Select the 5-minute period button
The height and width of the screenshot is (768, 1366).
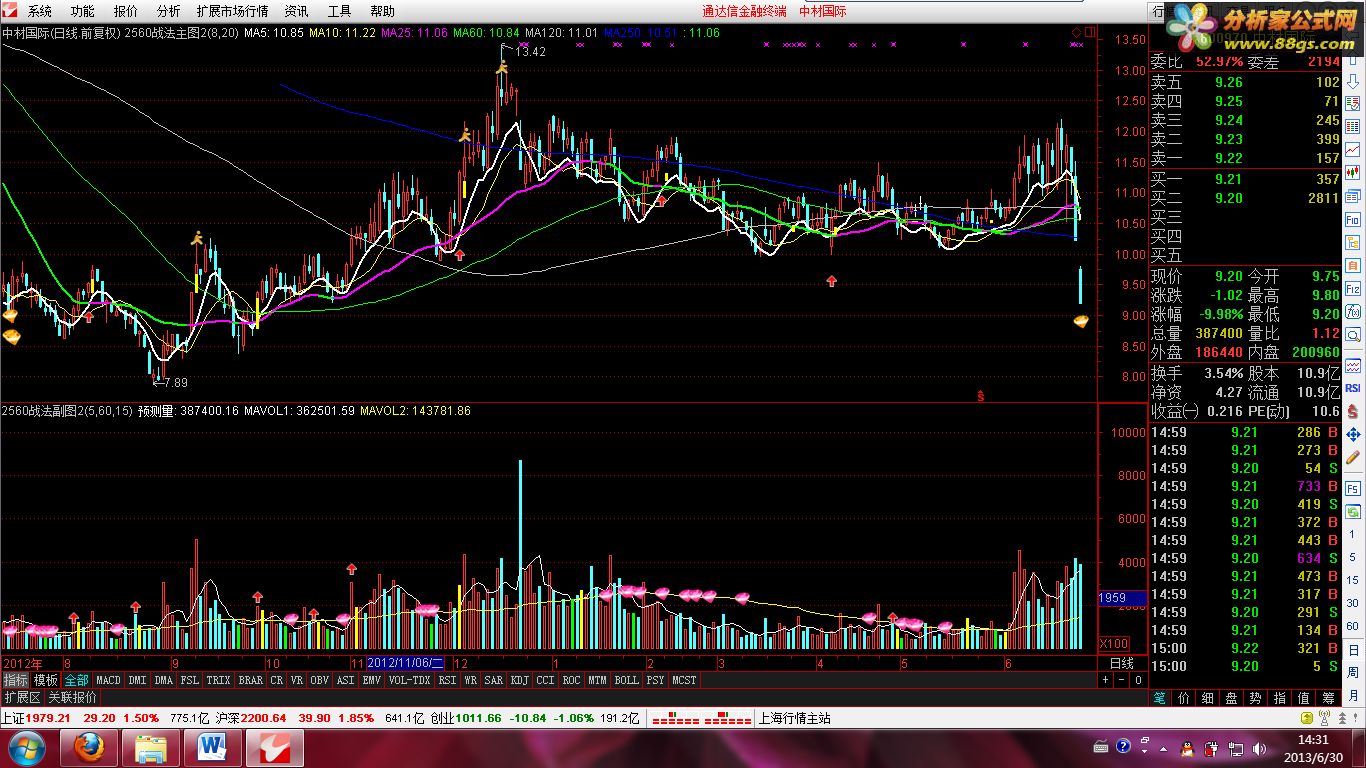1352,557
